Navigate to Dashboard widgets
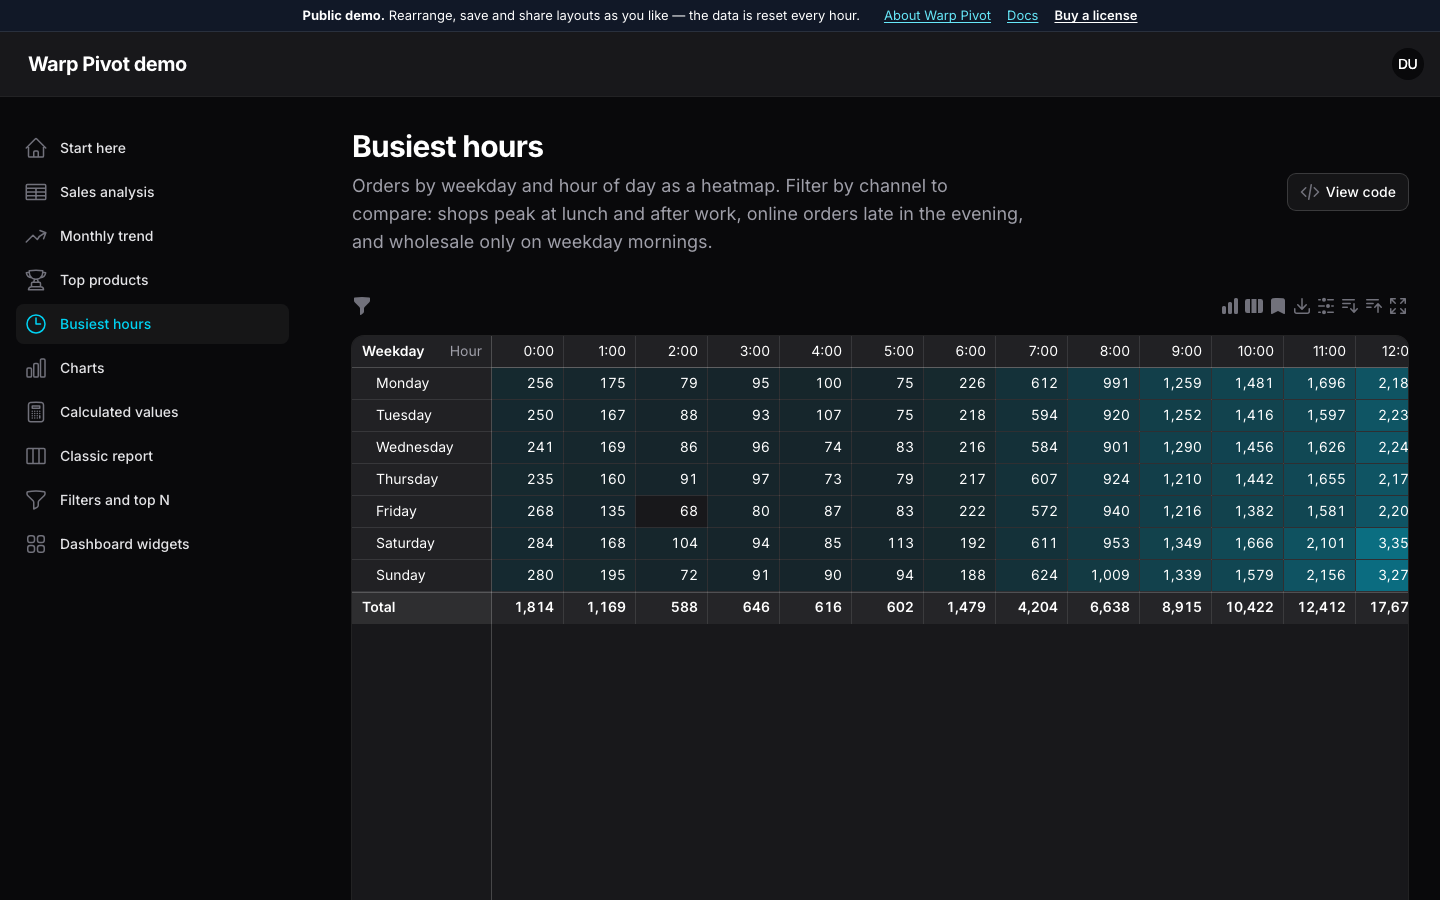The image size is (1440, 900). 152,544
